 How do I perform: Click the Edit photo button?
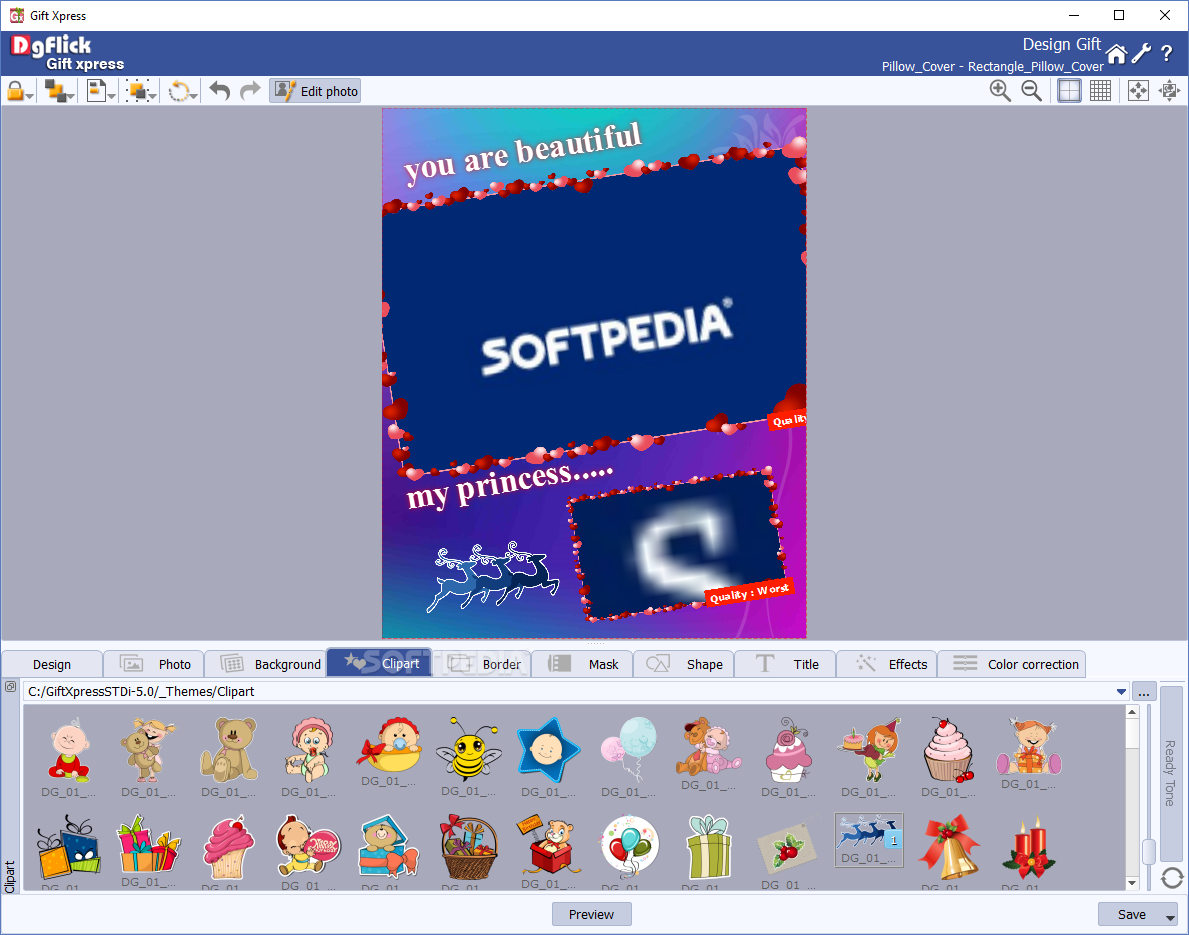pyautogui.click(x=315, y=91)
